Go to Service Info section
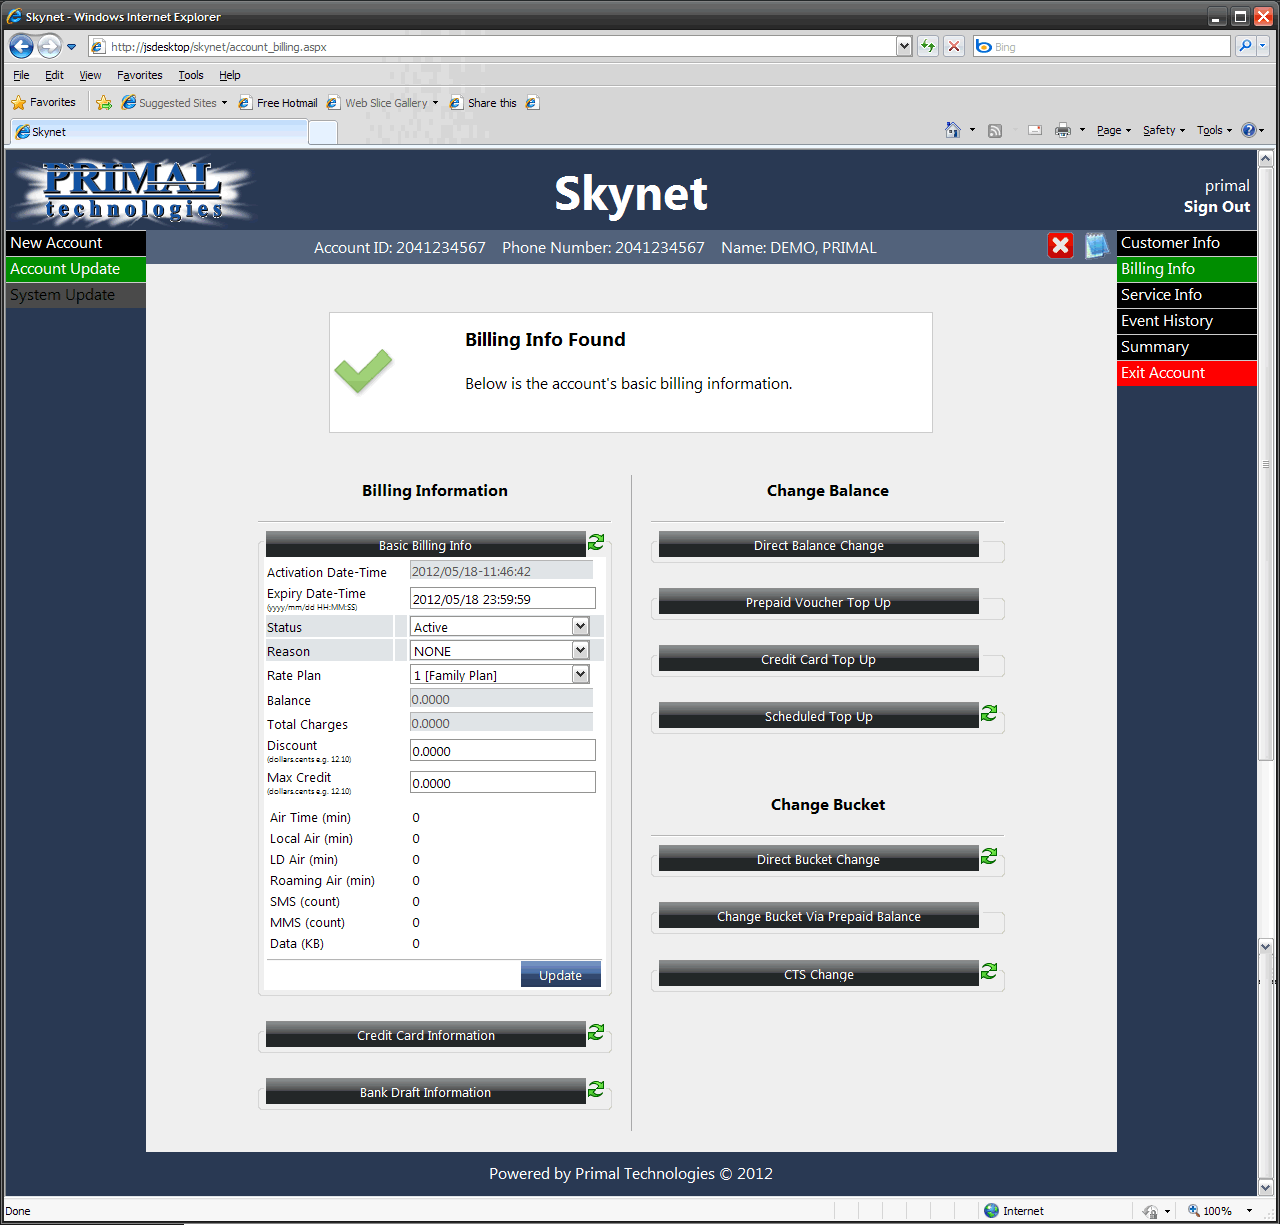Image resolution: width=1281 pixels, height=1225 pixels. click(1187, 295)
